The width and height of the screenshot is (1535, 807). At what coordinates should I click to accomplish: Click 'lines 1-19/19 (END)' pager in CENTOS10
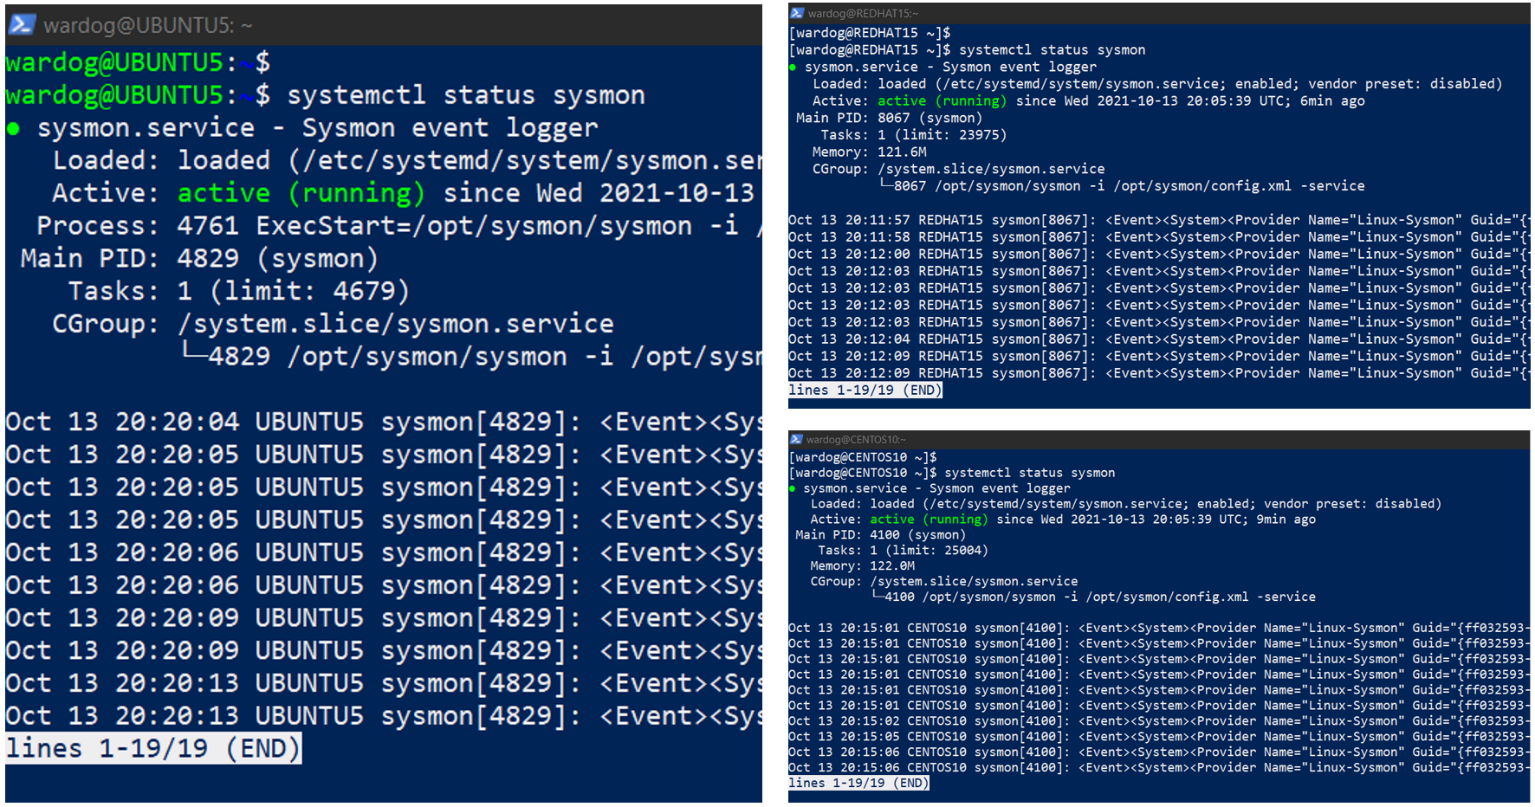[858, 782]
